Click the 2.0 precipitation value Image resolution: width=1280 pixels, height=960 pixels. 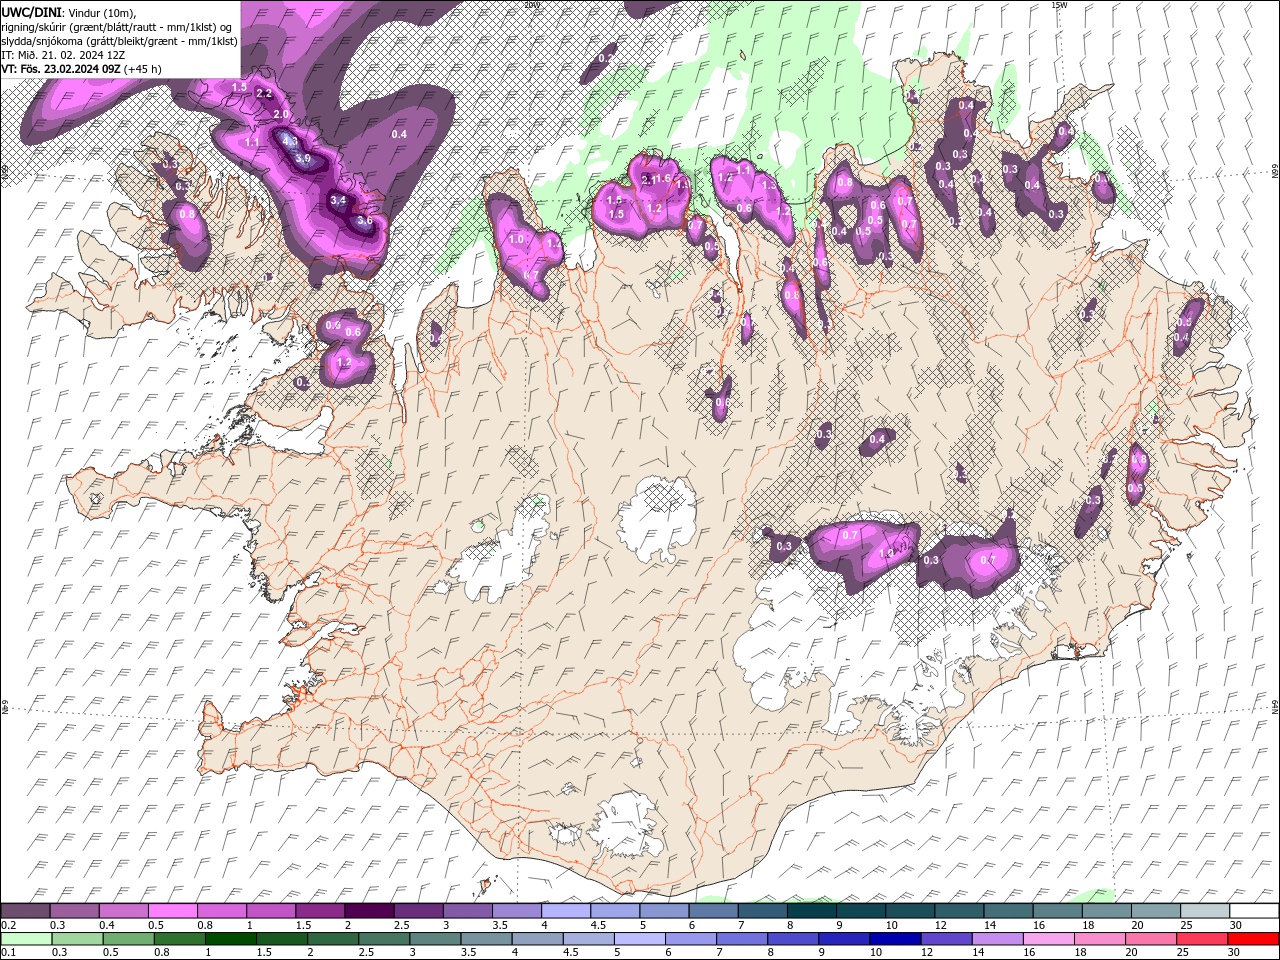(x=281, y=114)
